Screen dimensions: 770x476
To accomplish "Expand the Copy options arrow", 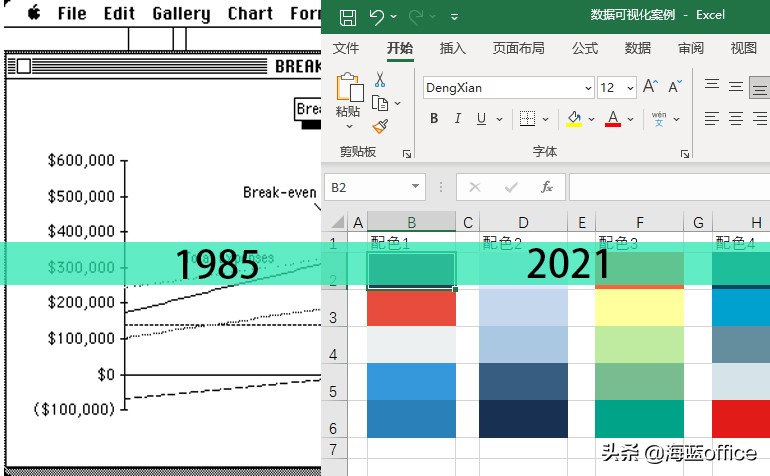I will click(x=398, y=103).
